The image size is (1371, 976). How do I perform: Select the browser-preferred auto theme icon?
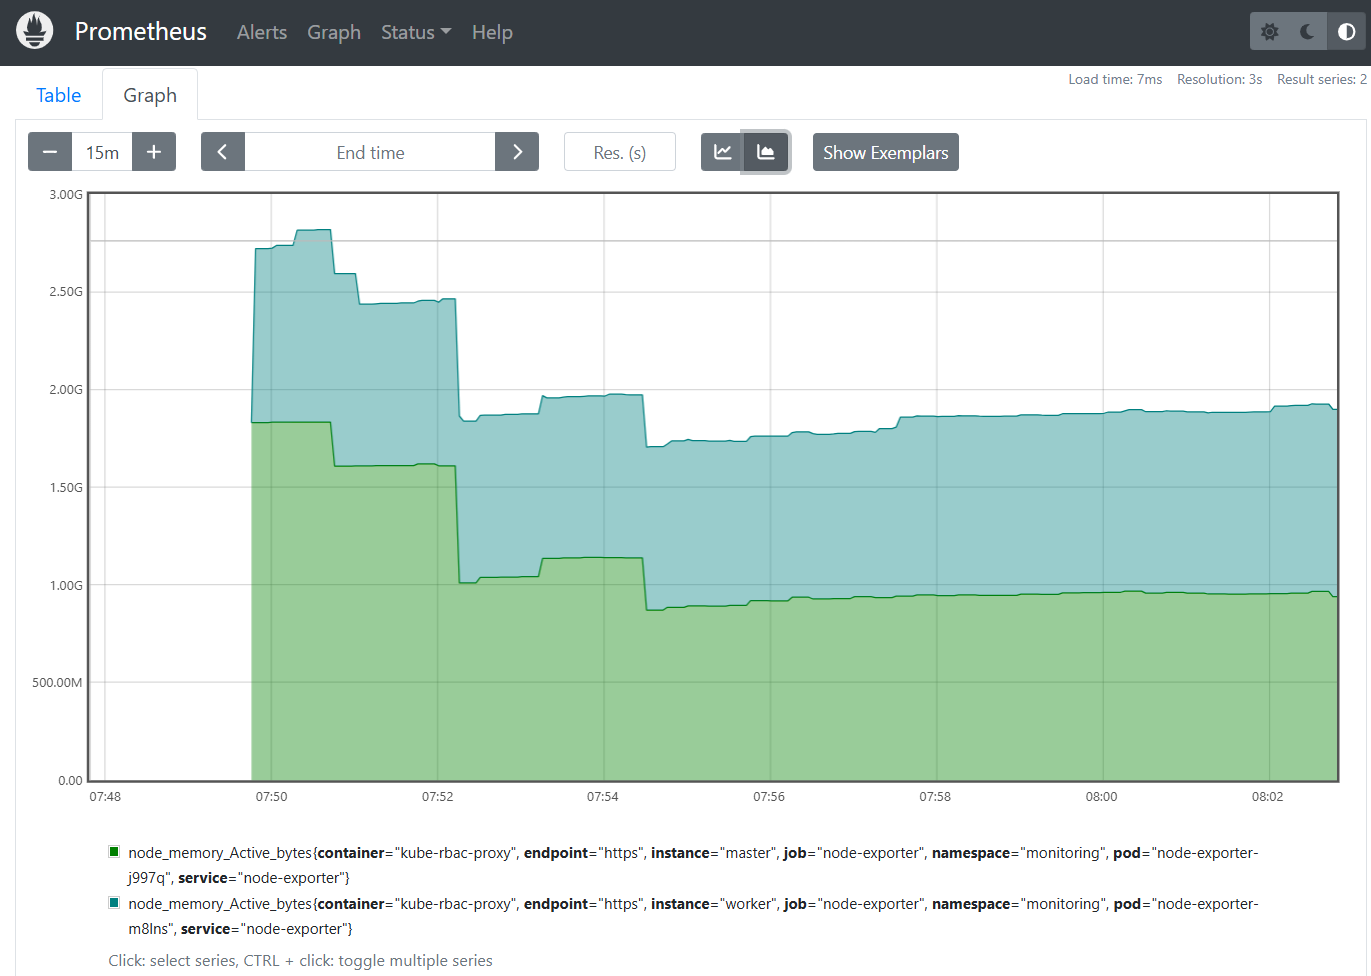(1346, 32)
